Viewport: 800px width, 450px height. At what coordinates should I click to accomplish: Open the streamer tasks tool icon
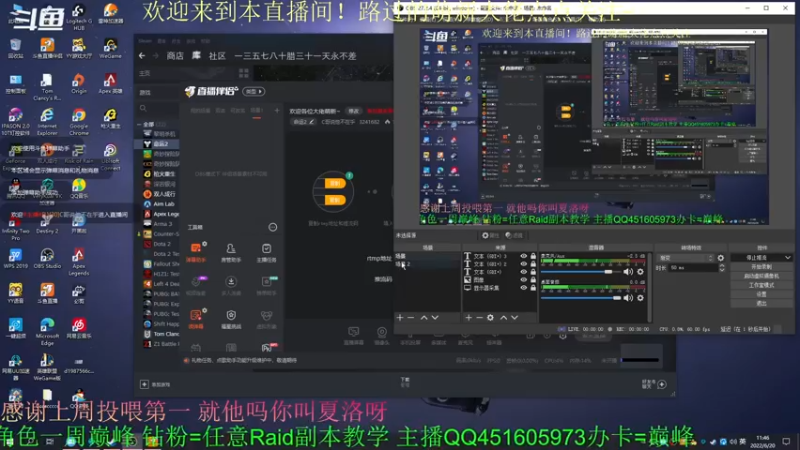tap(266, 252)
